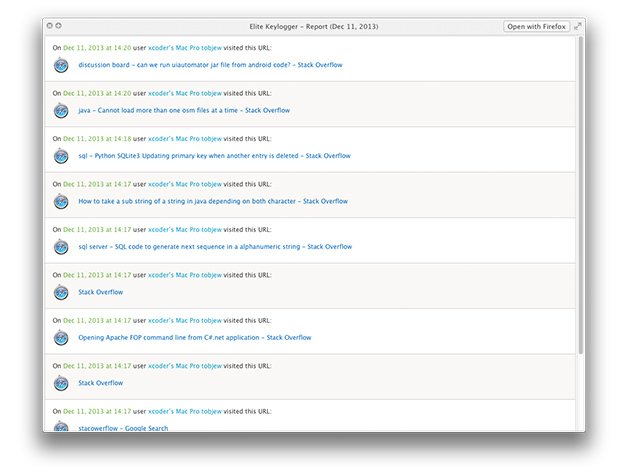Screen dimensions: 630x473
Task: Open Python SQLite3 updating primary key link
Action: (214, 156)
